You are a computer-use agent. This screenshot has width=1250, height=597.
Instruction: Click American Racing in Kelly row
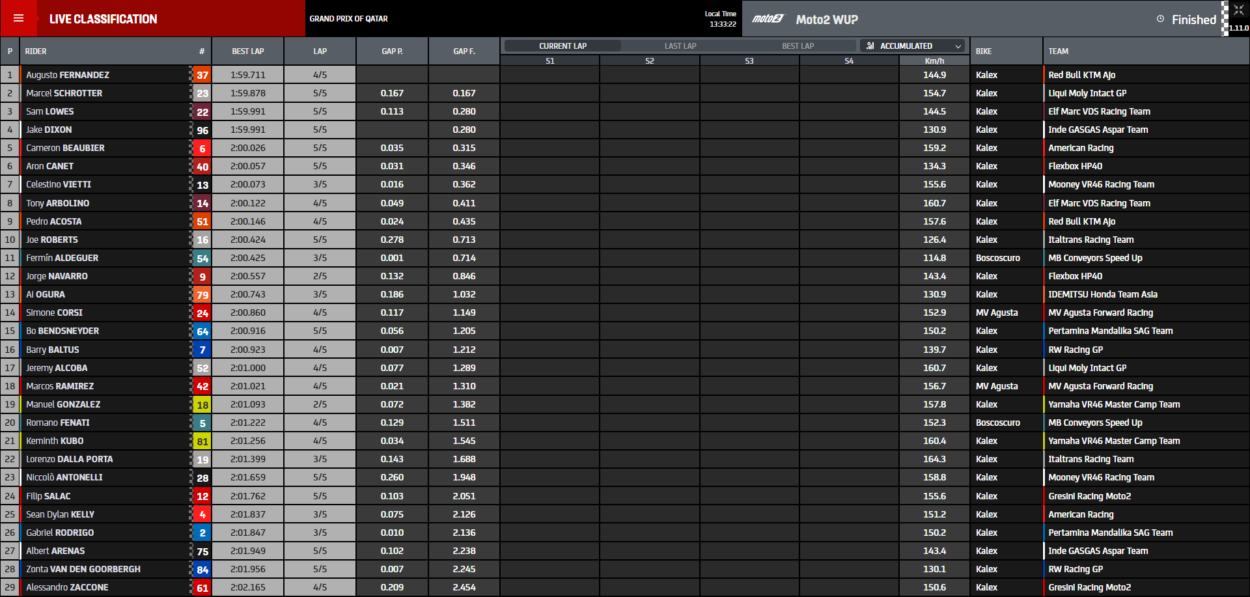click(1081, 514)
